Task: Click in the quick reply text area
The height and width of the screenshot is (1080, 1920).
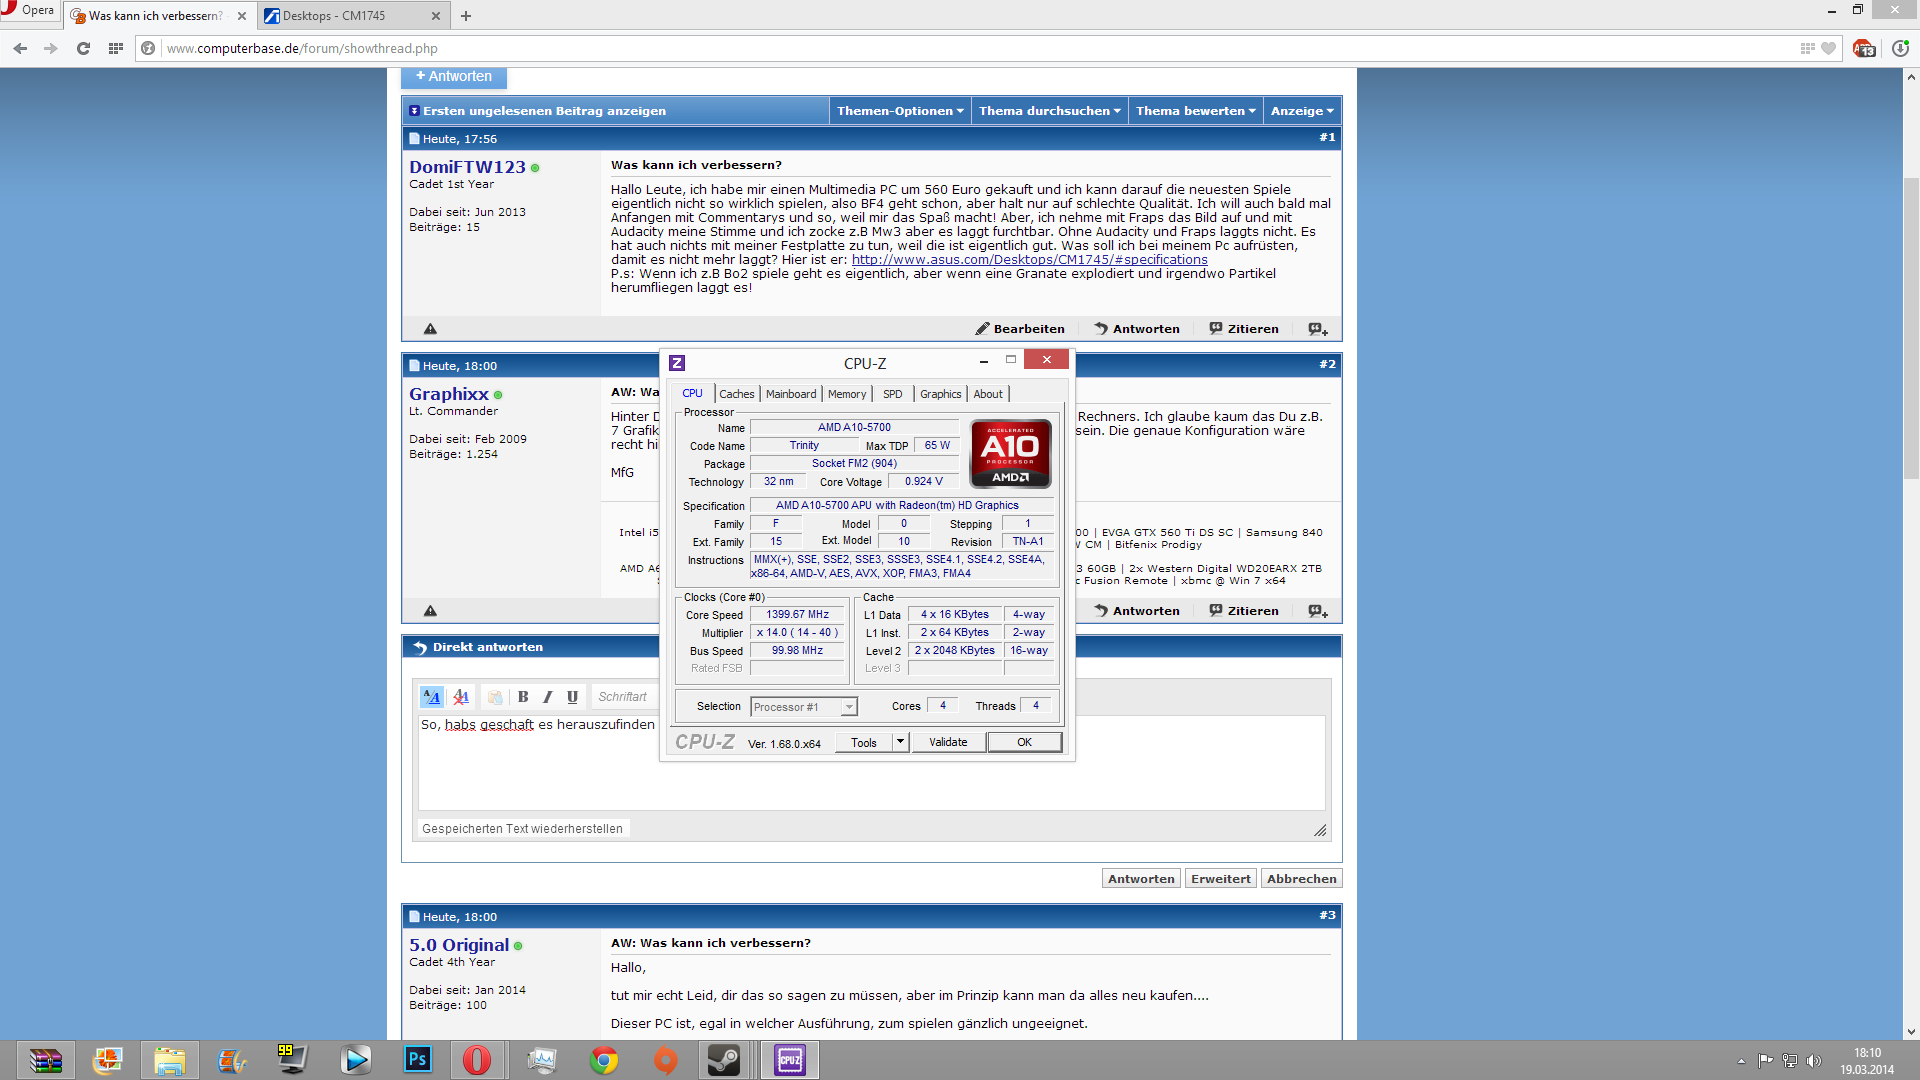Action: tap(872, 762)
